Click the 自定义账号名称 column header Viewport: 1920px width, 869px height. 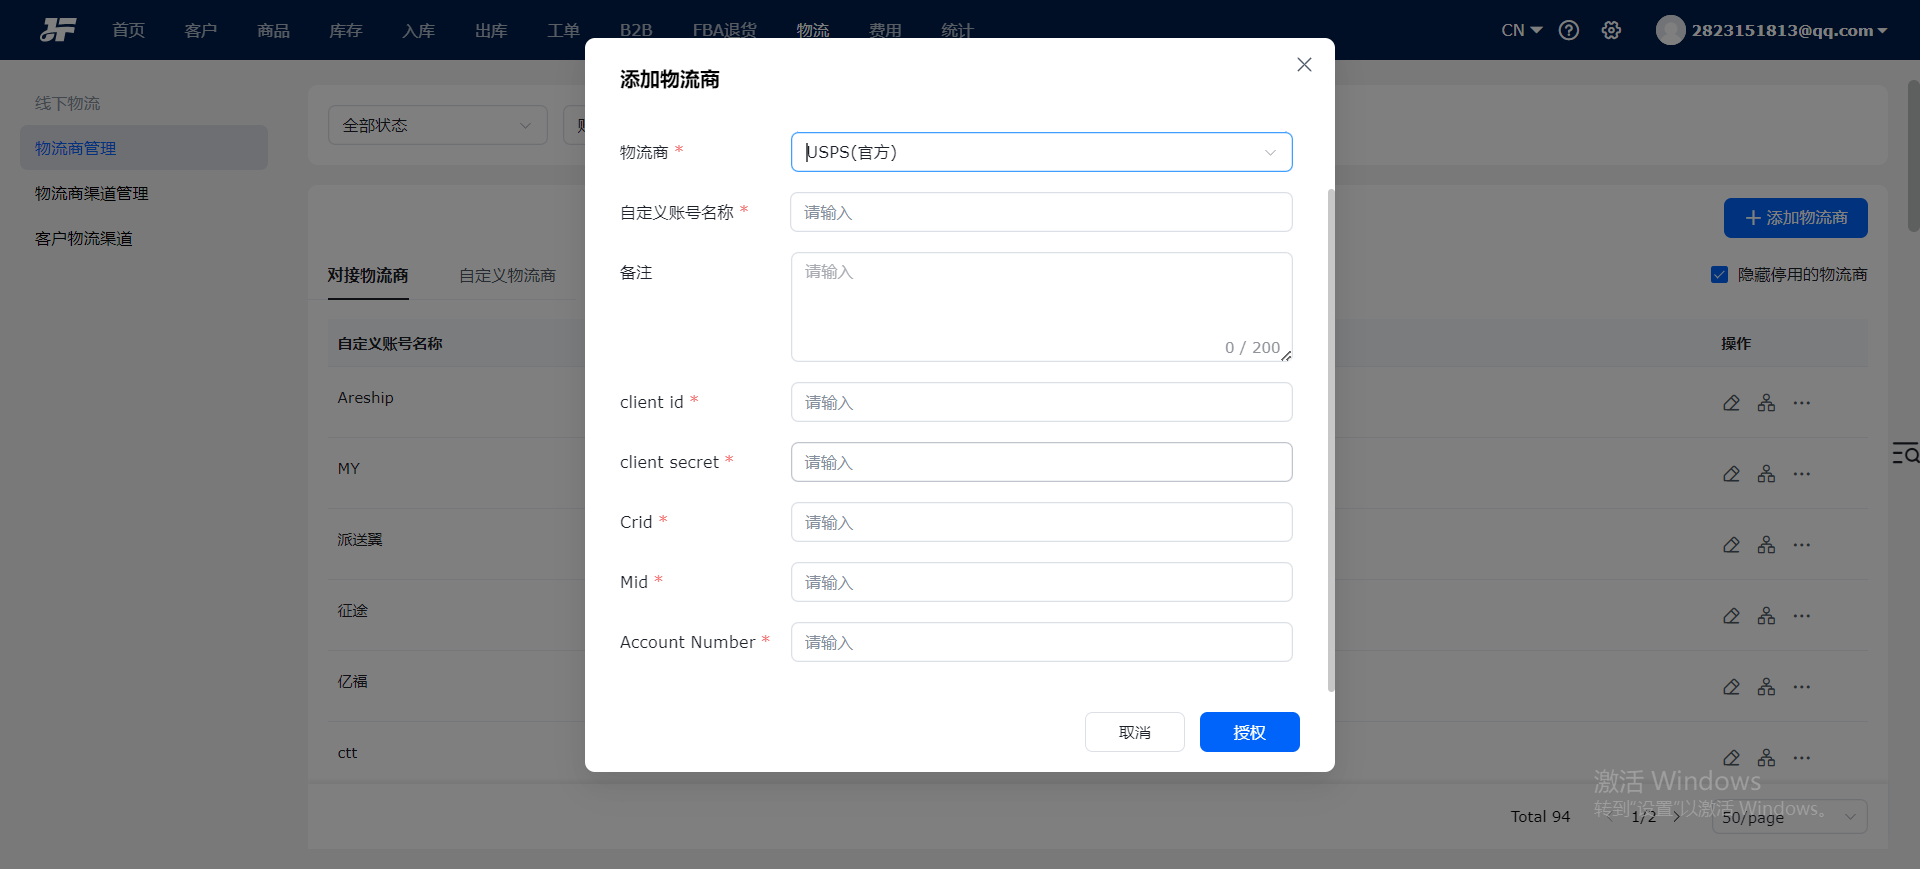click(x=390, y=343)
